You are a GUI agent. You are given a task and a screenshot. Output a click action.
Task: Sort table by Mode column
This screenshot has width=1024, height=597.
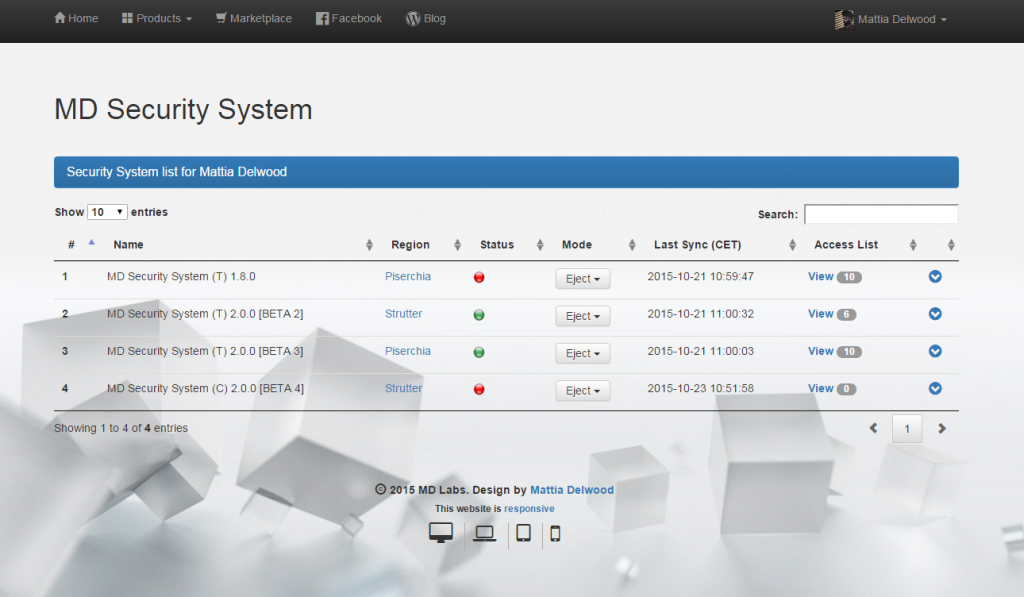pyautogui.click(x=598, y=244)
